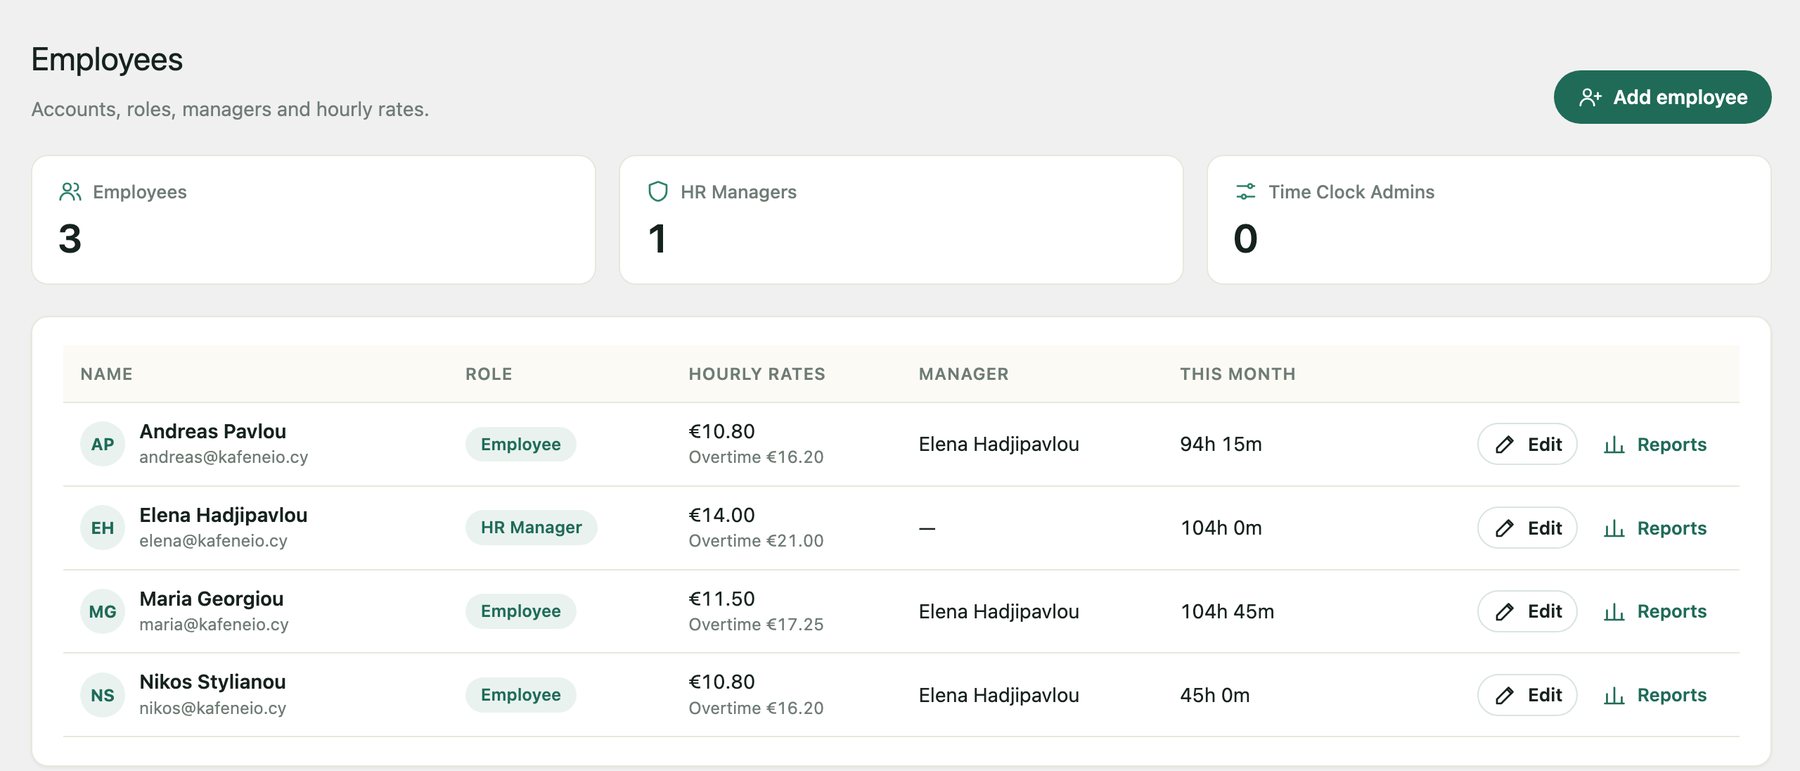Click Nikos Stylianou's Employee role badge

point(520,695)
